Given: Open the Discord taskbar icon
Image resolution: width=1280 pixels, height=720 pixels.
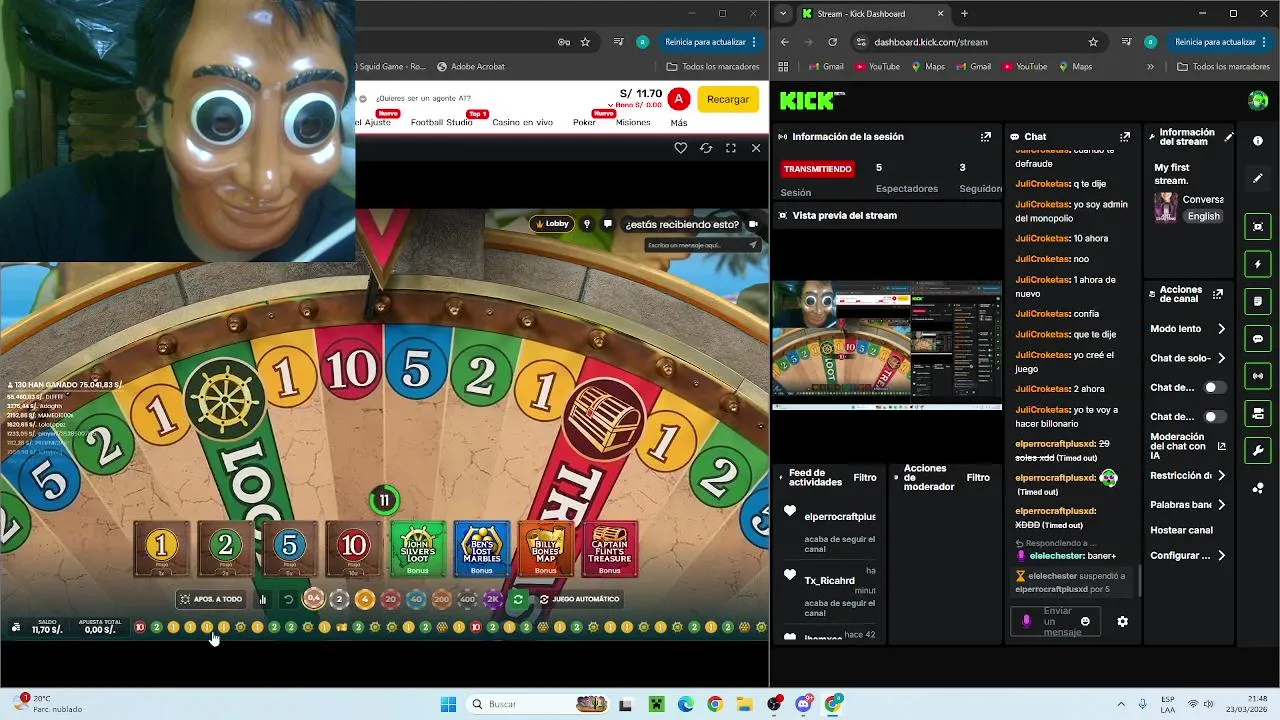Looking at the screenshot, I should click(803, 704).
